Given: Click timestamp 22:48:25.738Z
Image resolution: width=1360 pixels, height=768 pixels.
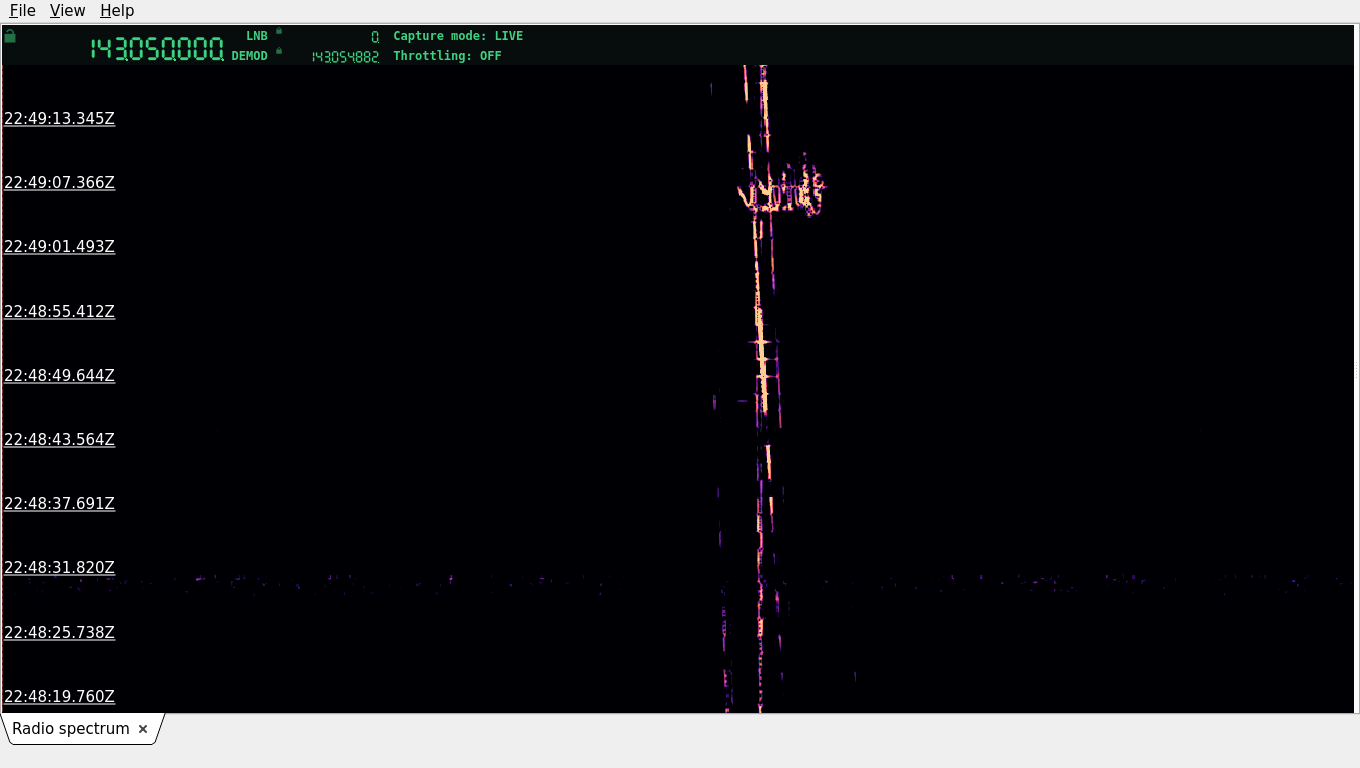Looking at the screenshot, I should click(x=59, y=632).
